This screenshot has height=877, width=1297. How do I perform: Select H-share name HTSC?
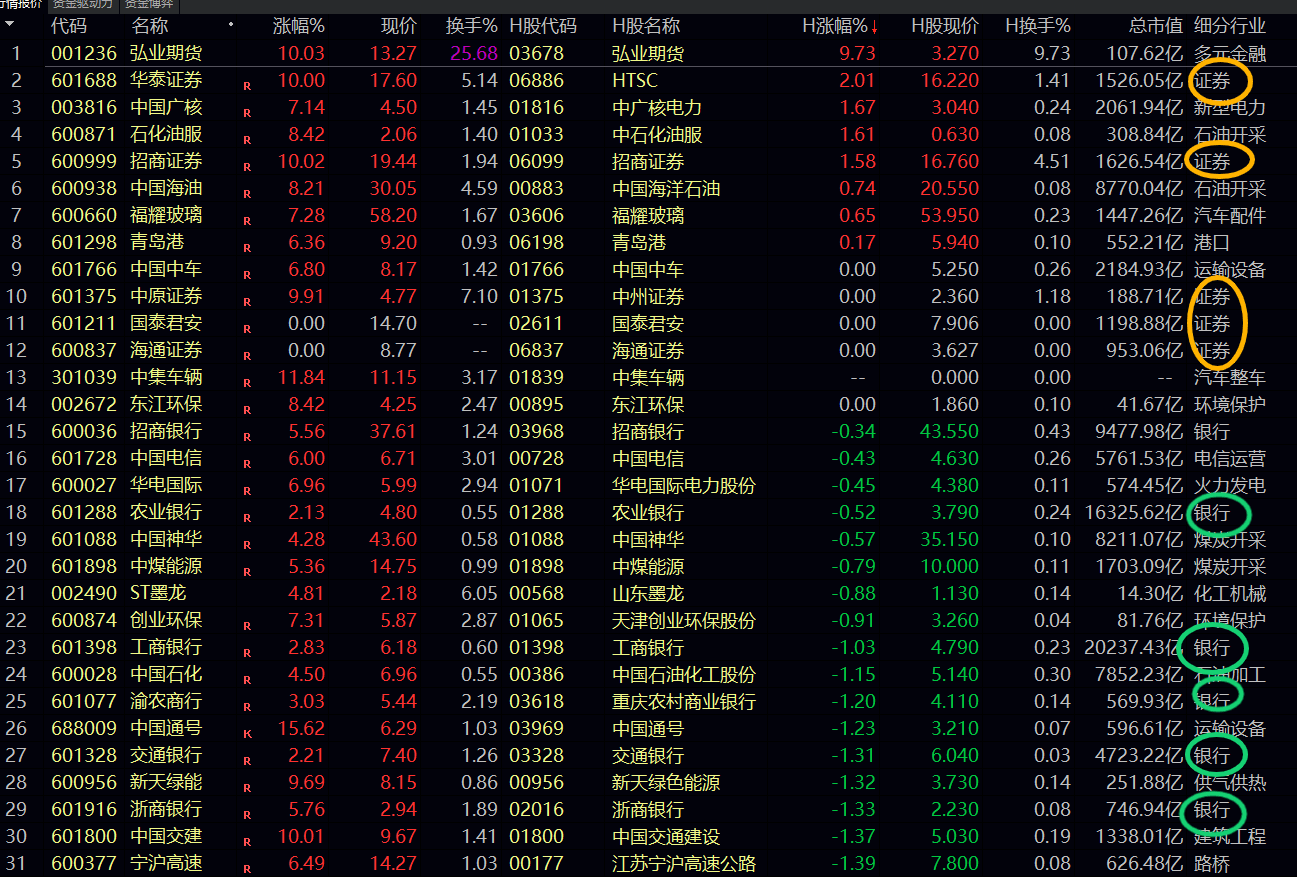click(635, 80)
